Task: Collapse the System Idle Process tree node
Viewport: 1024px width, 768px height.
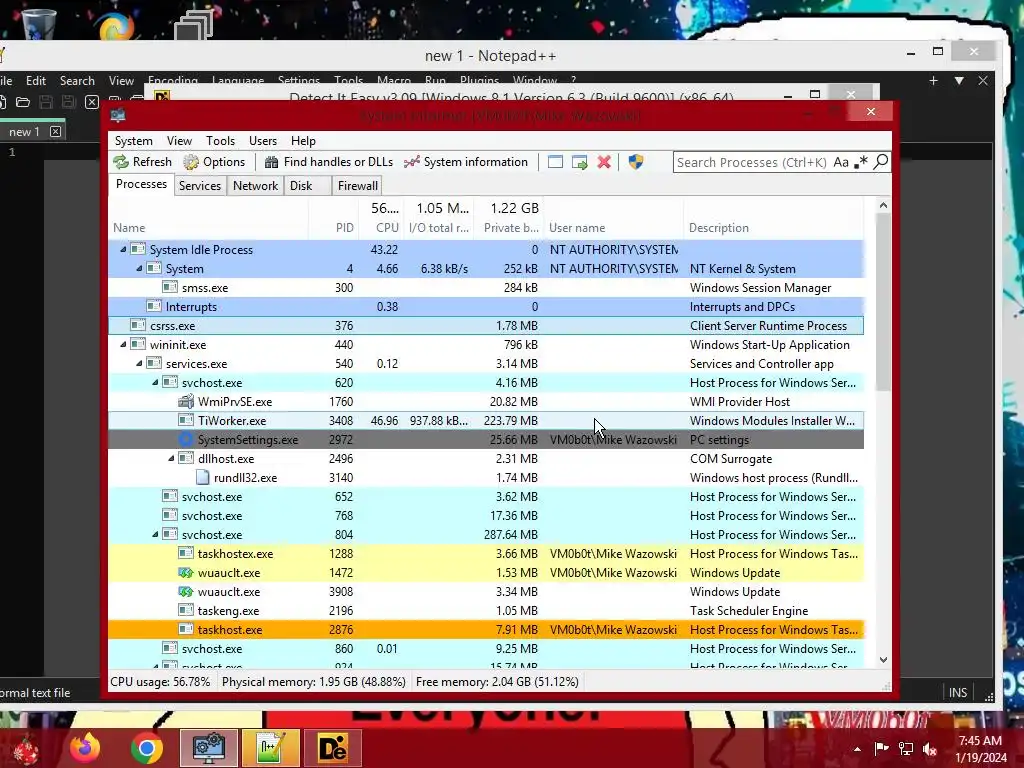Action: 123,249
